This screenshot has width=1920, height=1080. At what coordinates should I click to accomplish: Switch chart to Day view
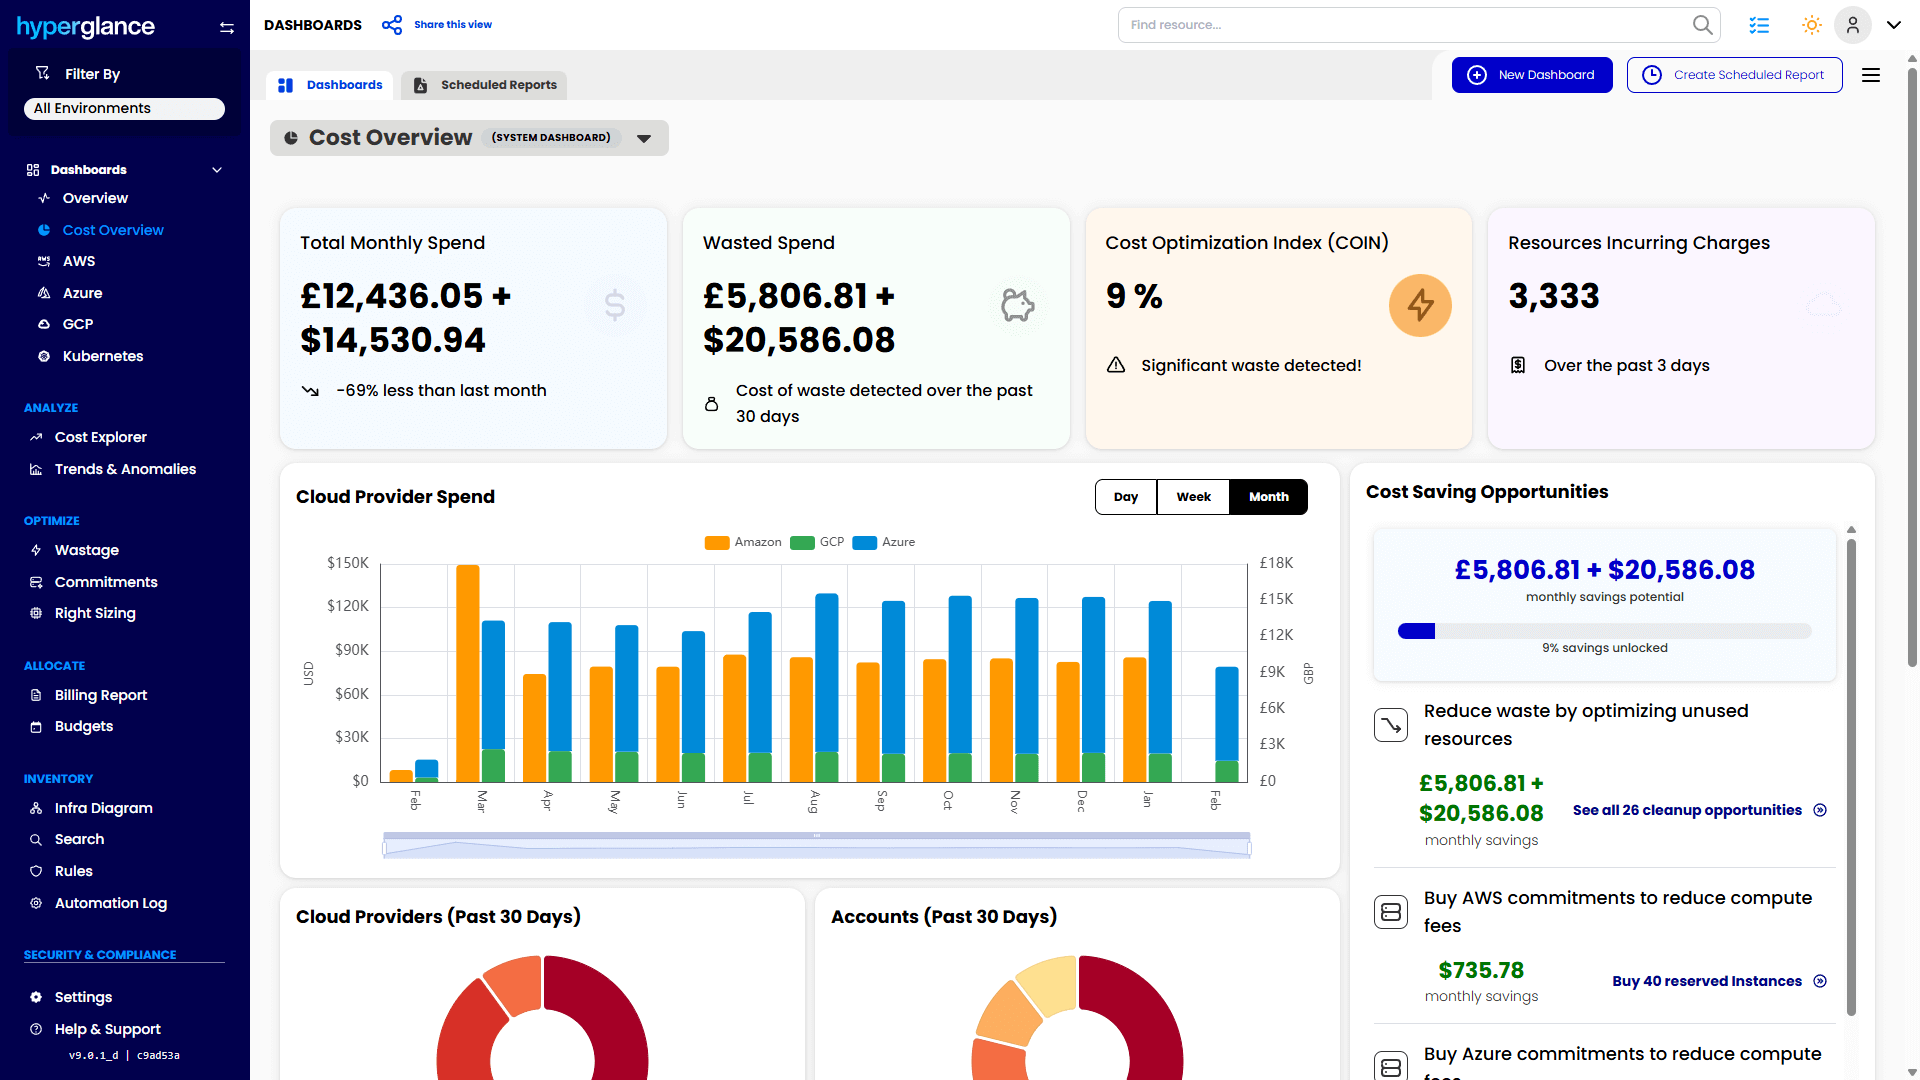pyautogui.click(x=1126, y=497)
